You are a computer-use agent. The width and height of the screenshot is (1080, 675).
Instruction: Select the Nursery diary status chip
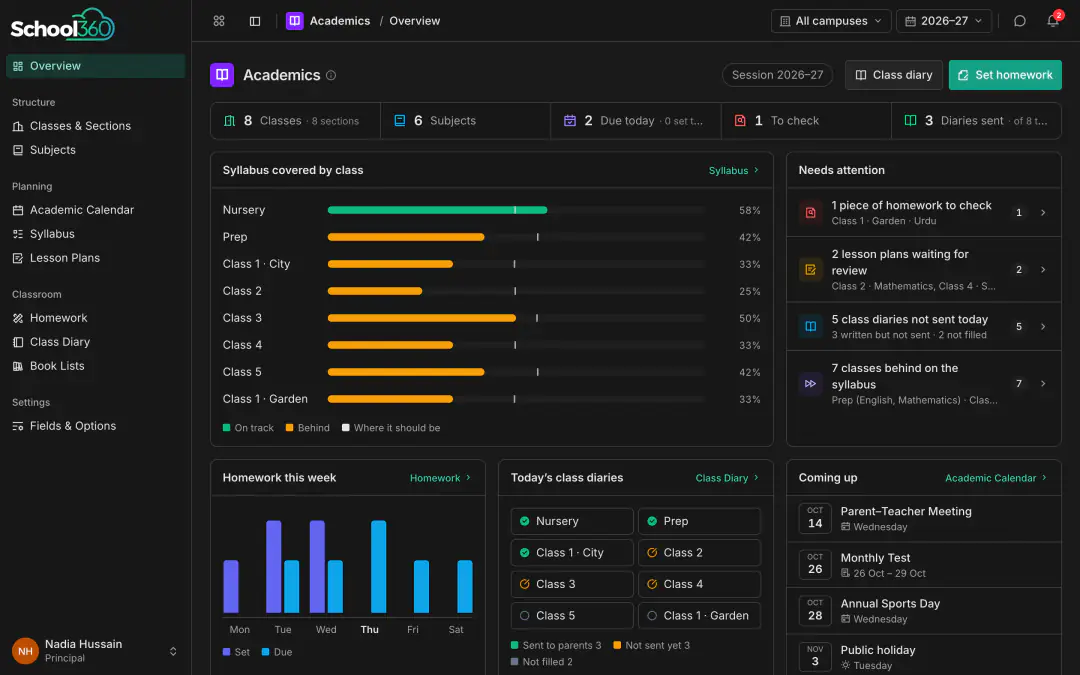point(572,521)
